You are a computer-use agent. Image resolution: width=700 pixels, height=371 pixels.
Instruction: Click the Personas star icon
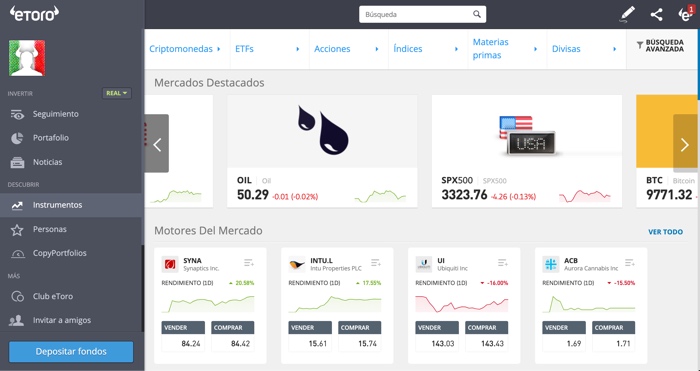[x=17, y=230]
